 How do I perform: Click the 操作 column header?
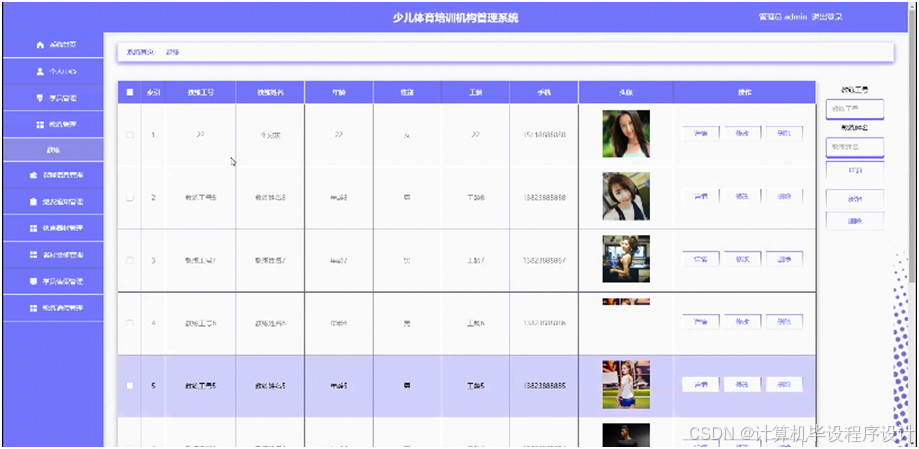[744, 92]
